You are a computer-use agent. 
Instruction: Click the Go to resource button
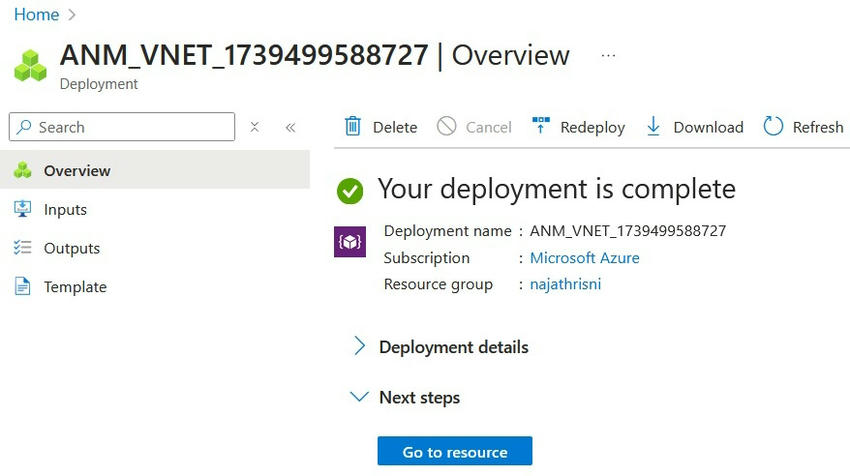pos(455,452)
